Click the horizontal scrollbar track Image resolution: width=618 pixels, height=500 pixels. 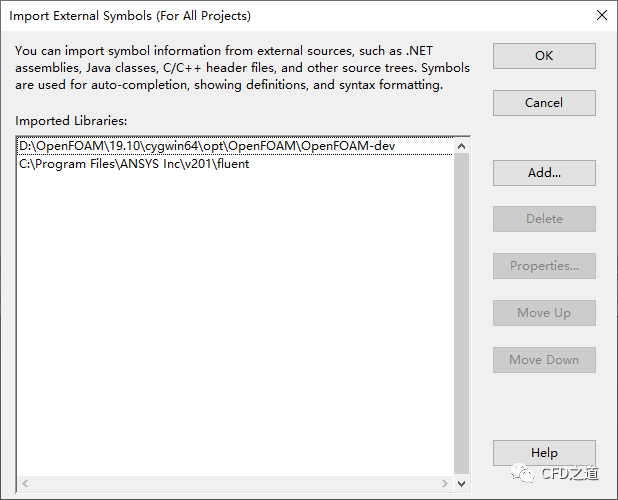coord(235,484)
